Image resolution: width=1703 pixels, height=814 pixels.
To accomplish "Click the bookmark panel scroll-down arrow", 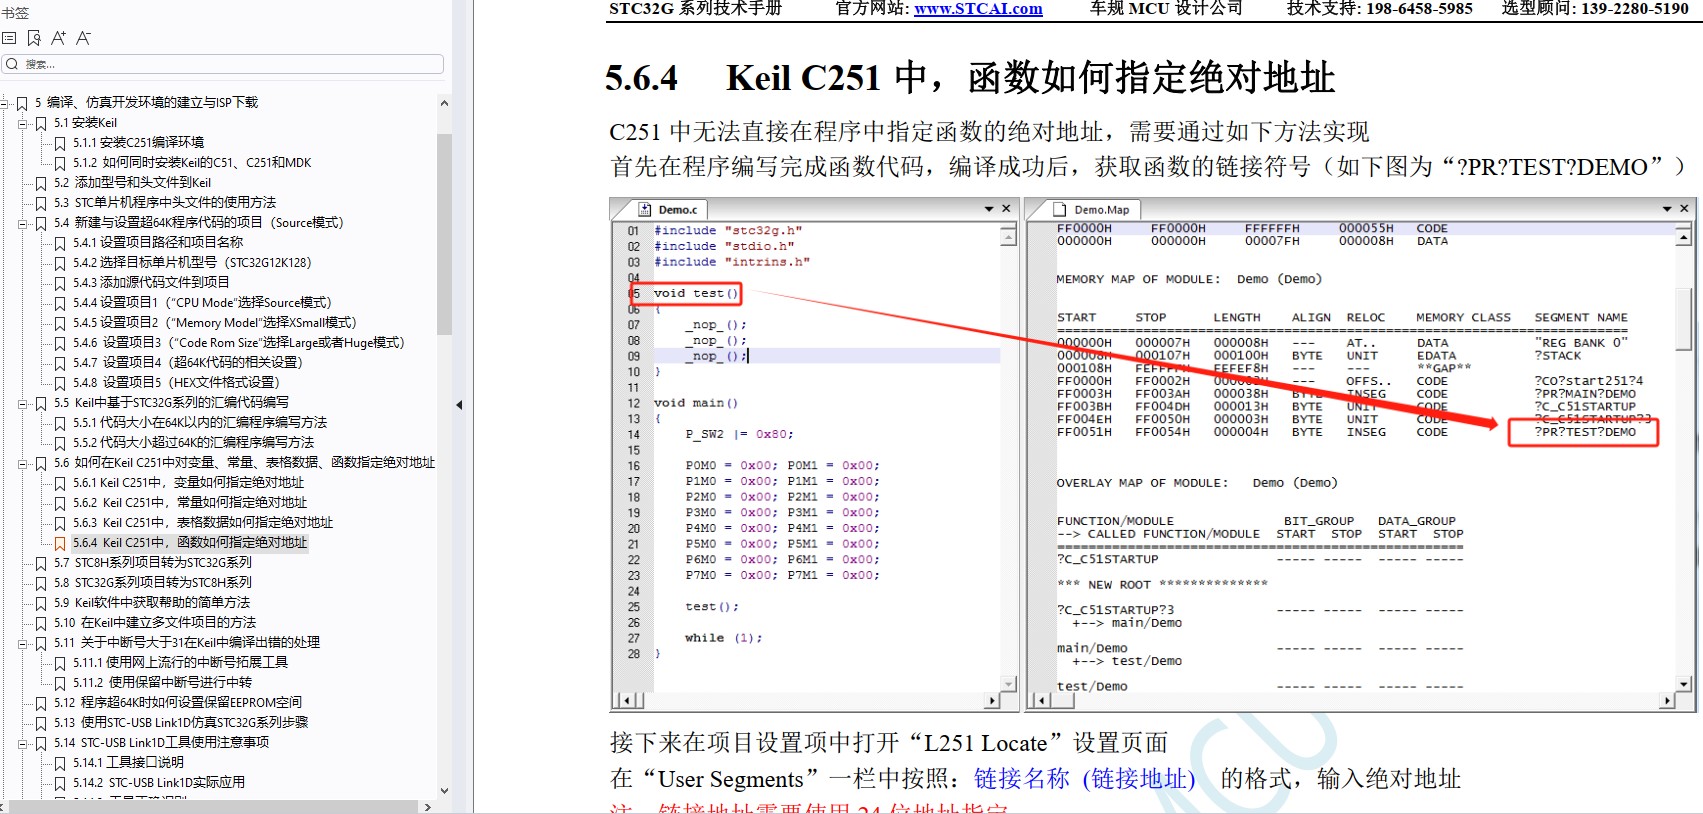I will click(444, 791).
